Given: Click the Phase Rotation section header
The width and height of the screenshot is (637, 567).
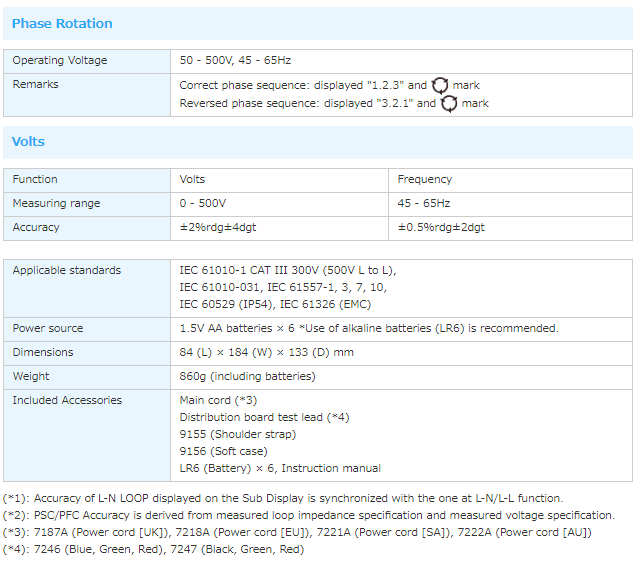Looking at the screenshot, I should (x=62, y=23).
